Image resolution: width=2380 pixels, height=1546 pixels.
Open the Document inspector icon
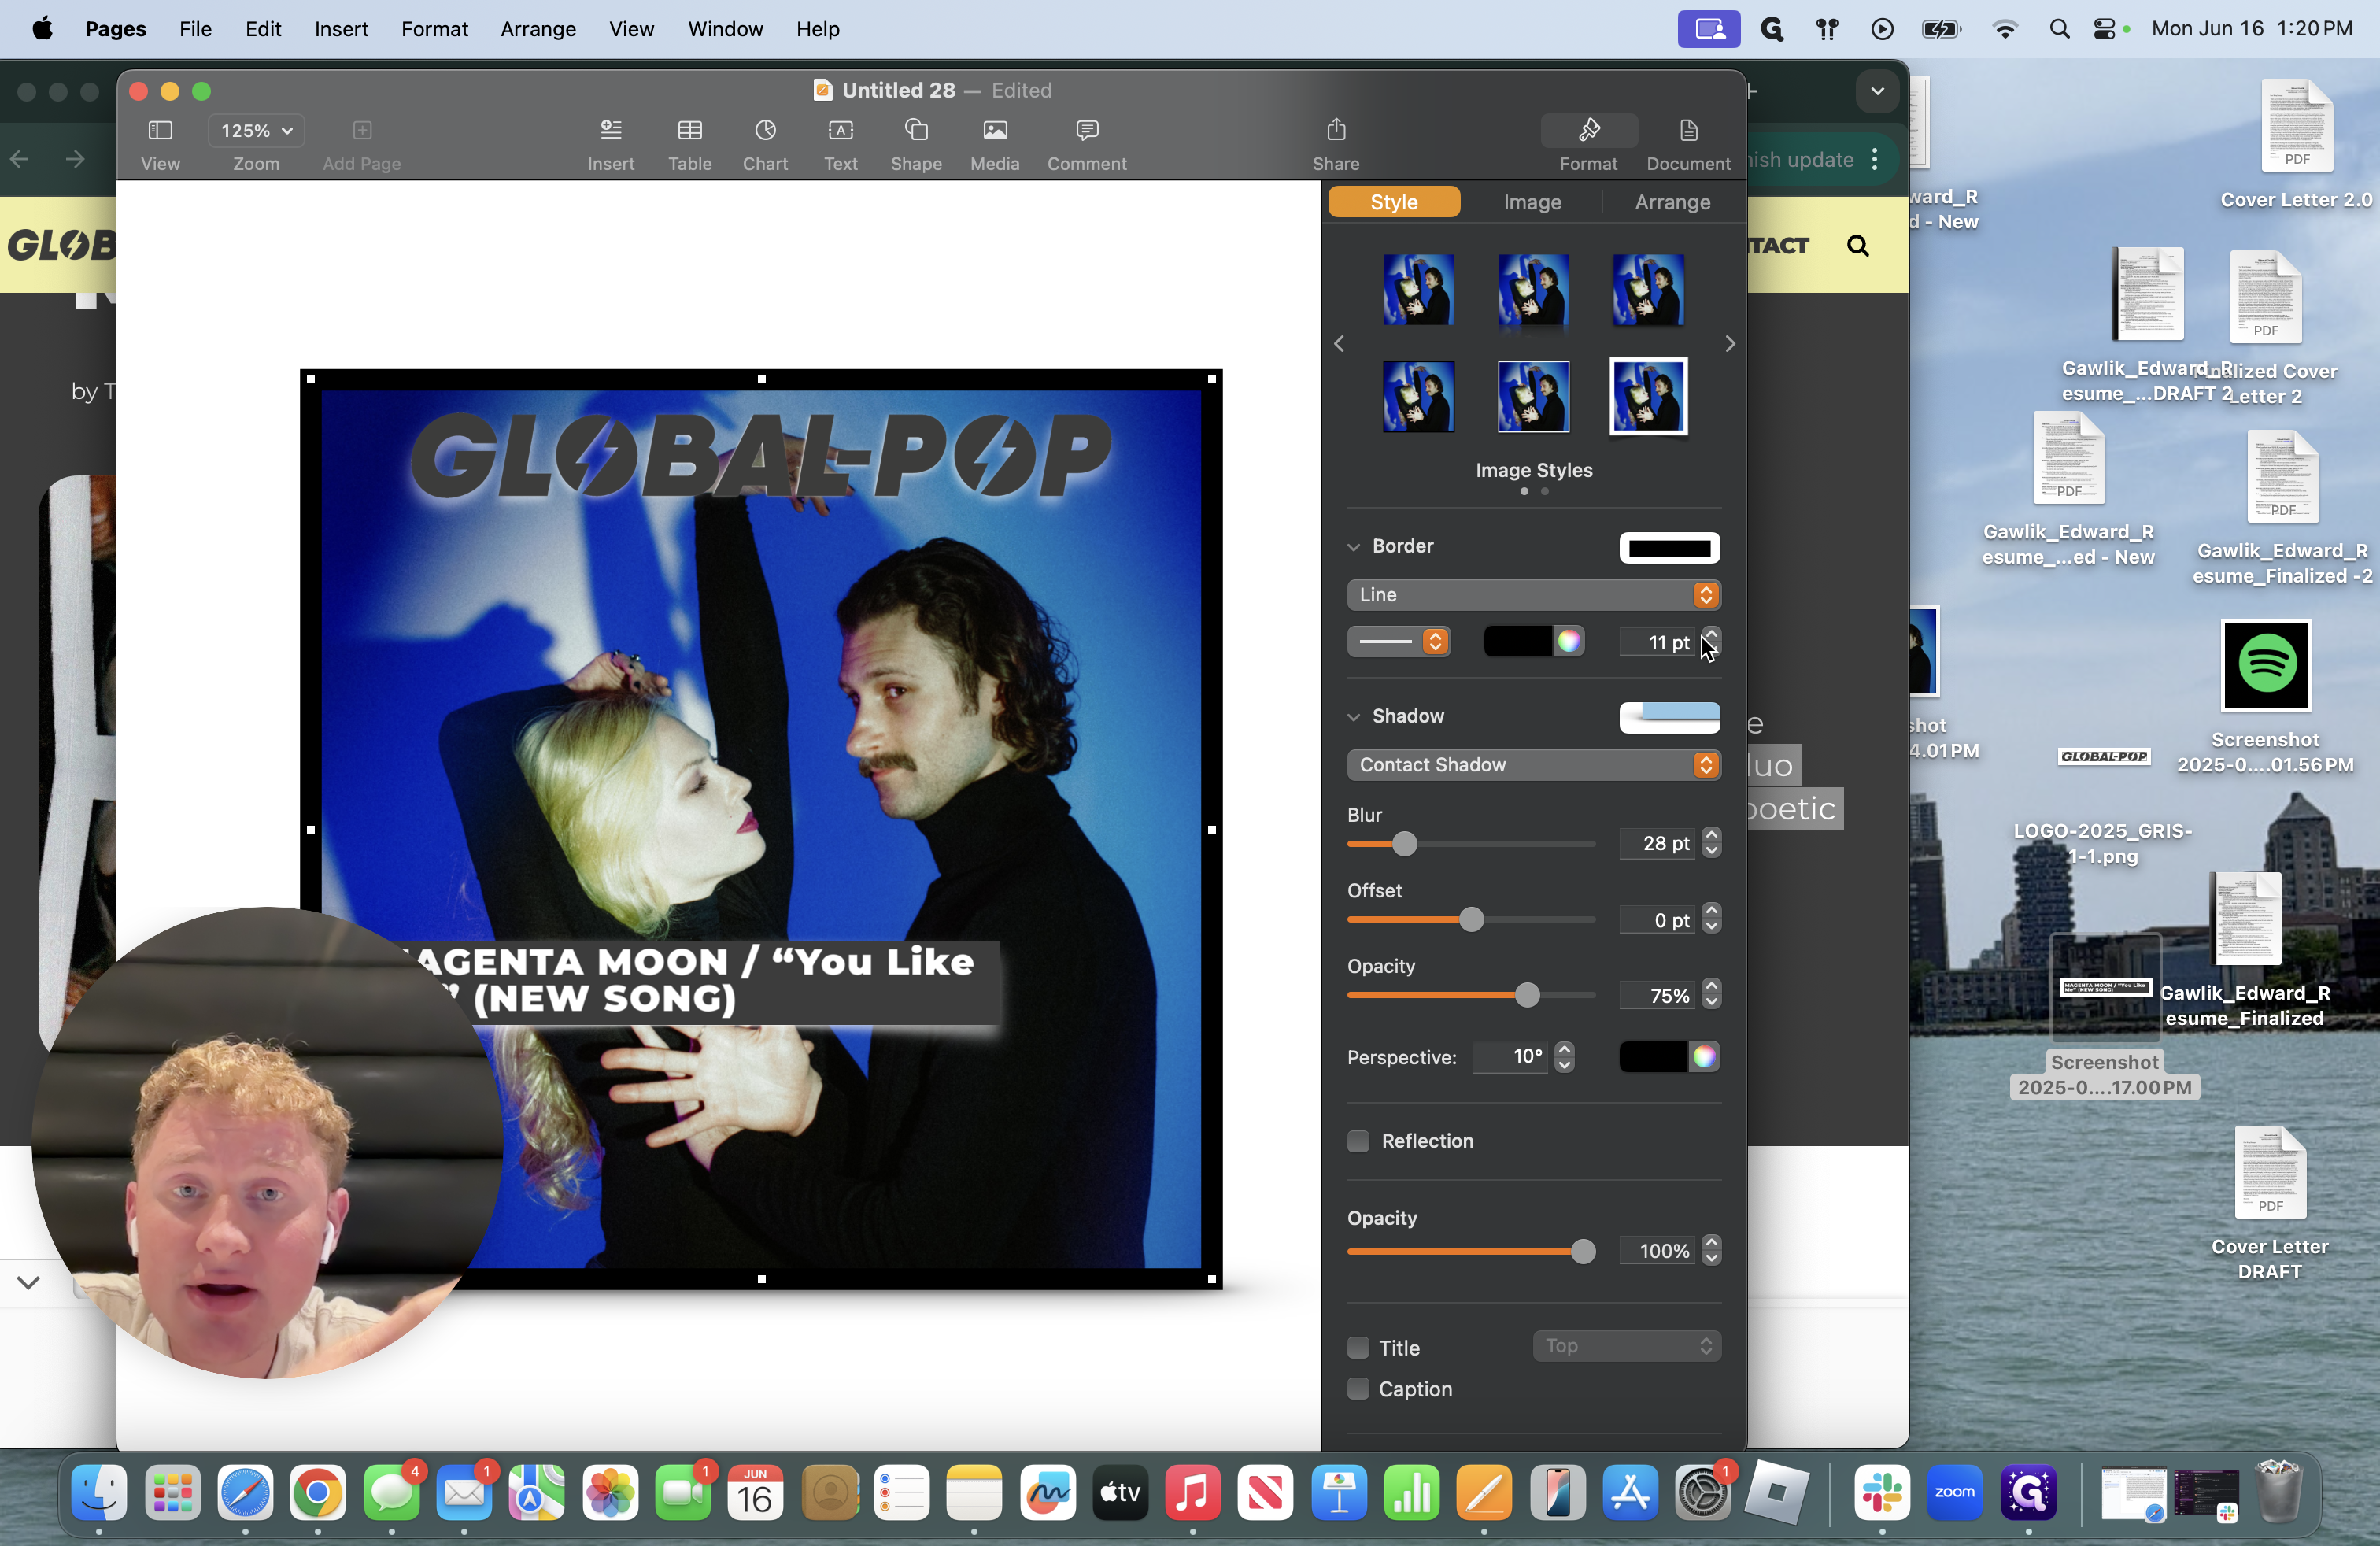point(1688,130)
